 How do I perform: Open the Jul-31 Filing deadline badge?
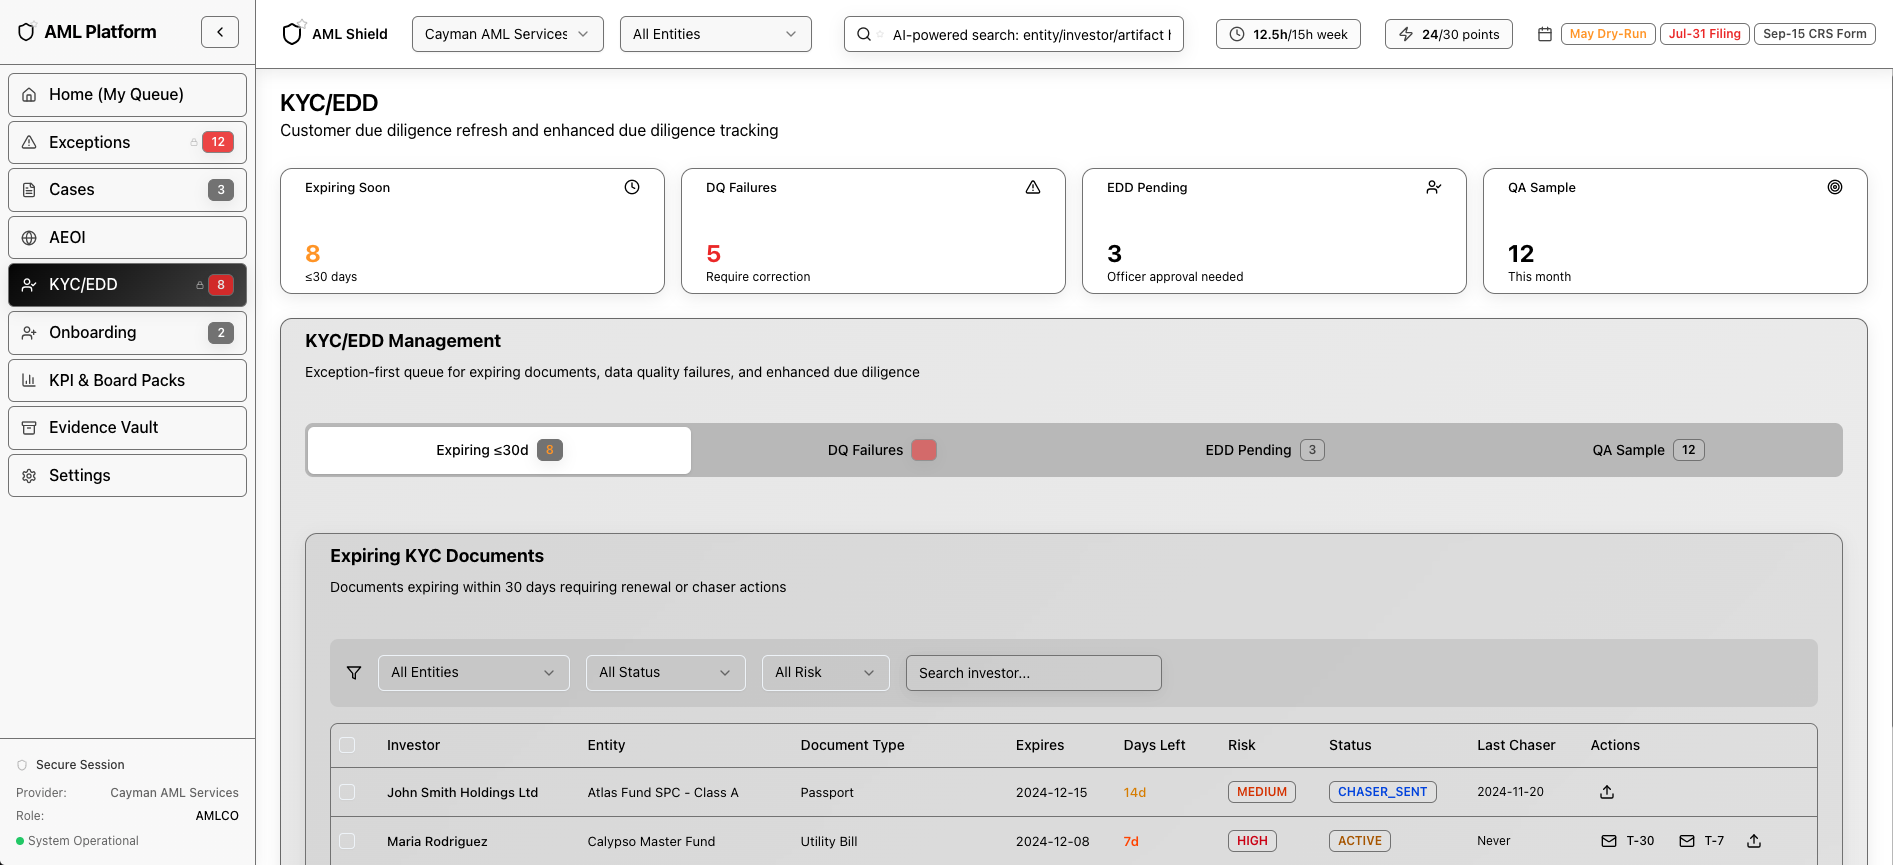[x=1704, y=34]
